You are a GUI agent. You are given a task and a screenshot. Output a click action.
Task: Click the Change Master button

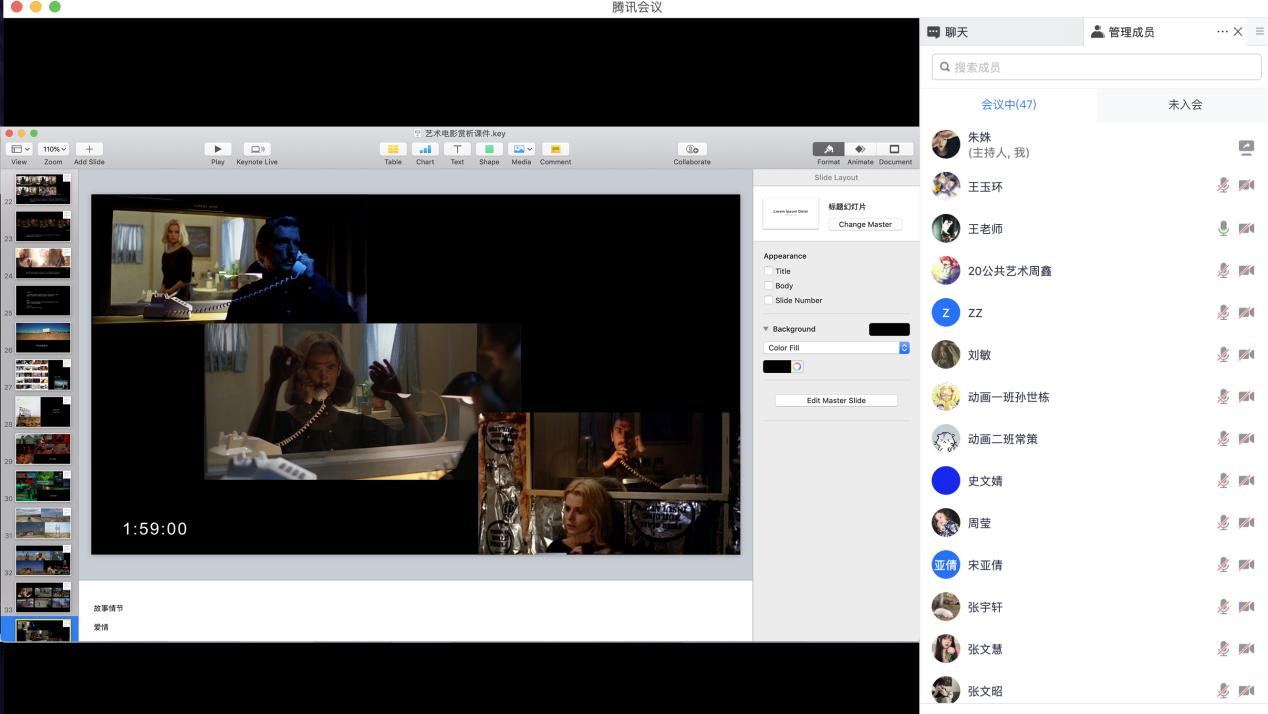(x=865, y=224)
